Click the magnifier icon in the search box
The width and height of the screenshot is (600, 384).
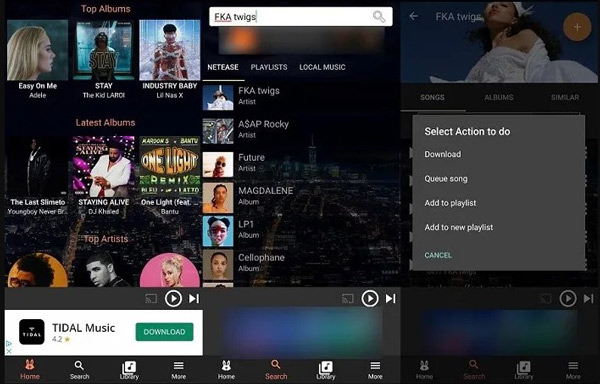click(379, 16)
